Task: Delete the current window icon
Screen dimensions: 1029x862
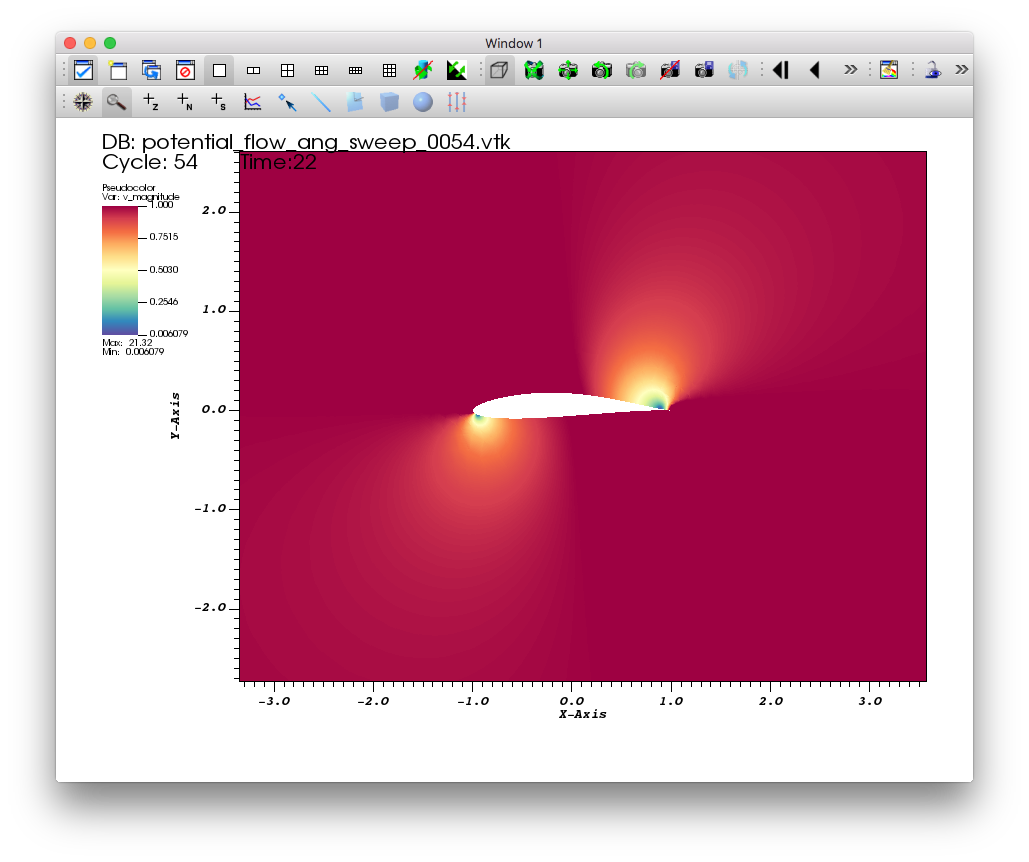Action: coord(185,70)
